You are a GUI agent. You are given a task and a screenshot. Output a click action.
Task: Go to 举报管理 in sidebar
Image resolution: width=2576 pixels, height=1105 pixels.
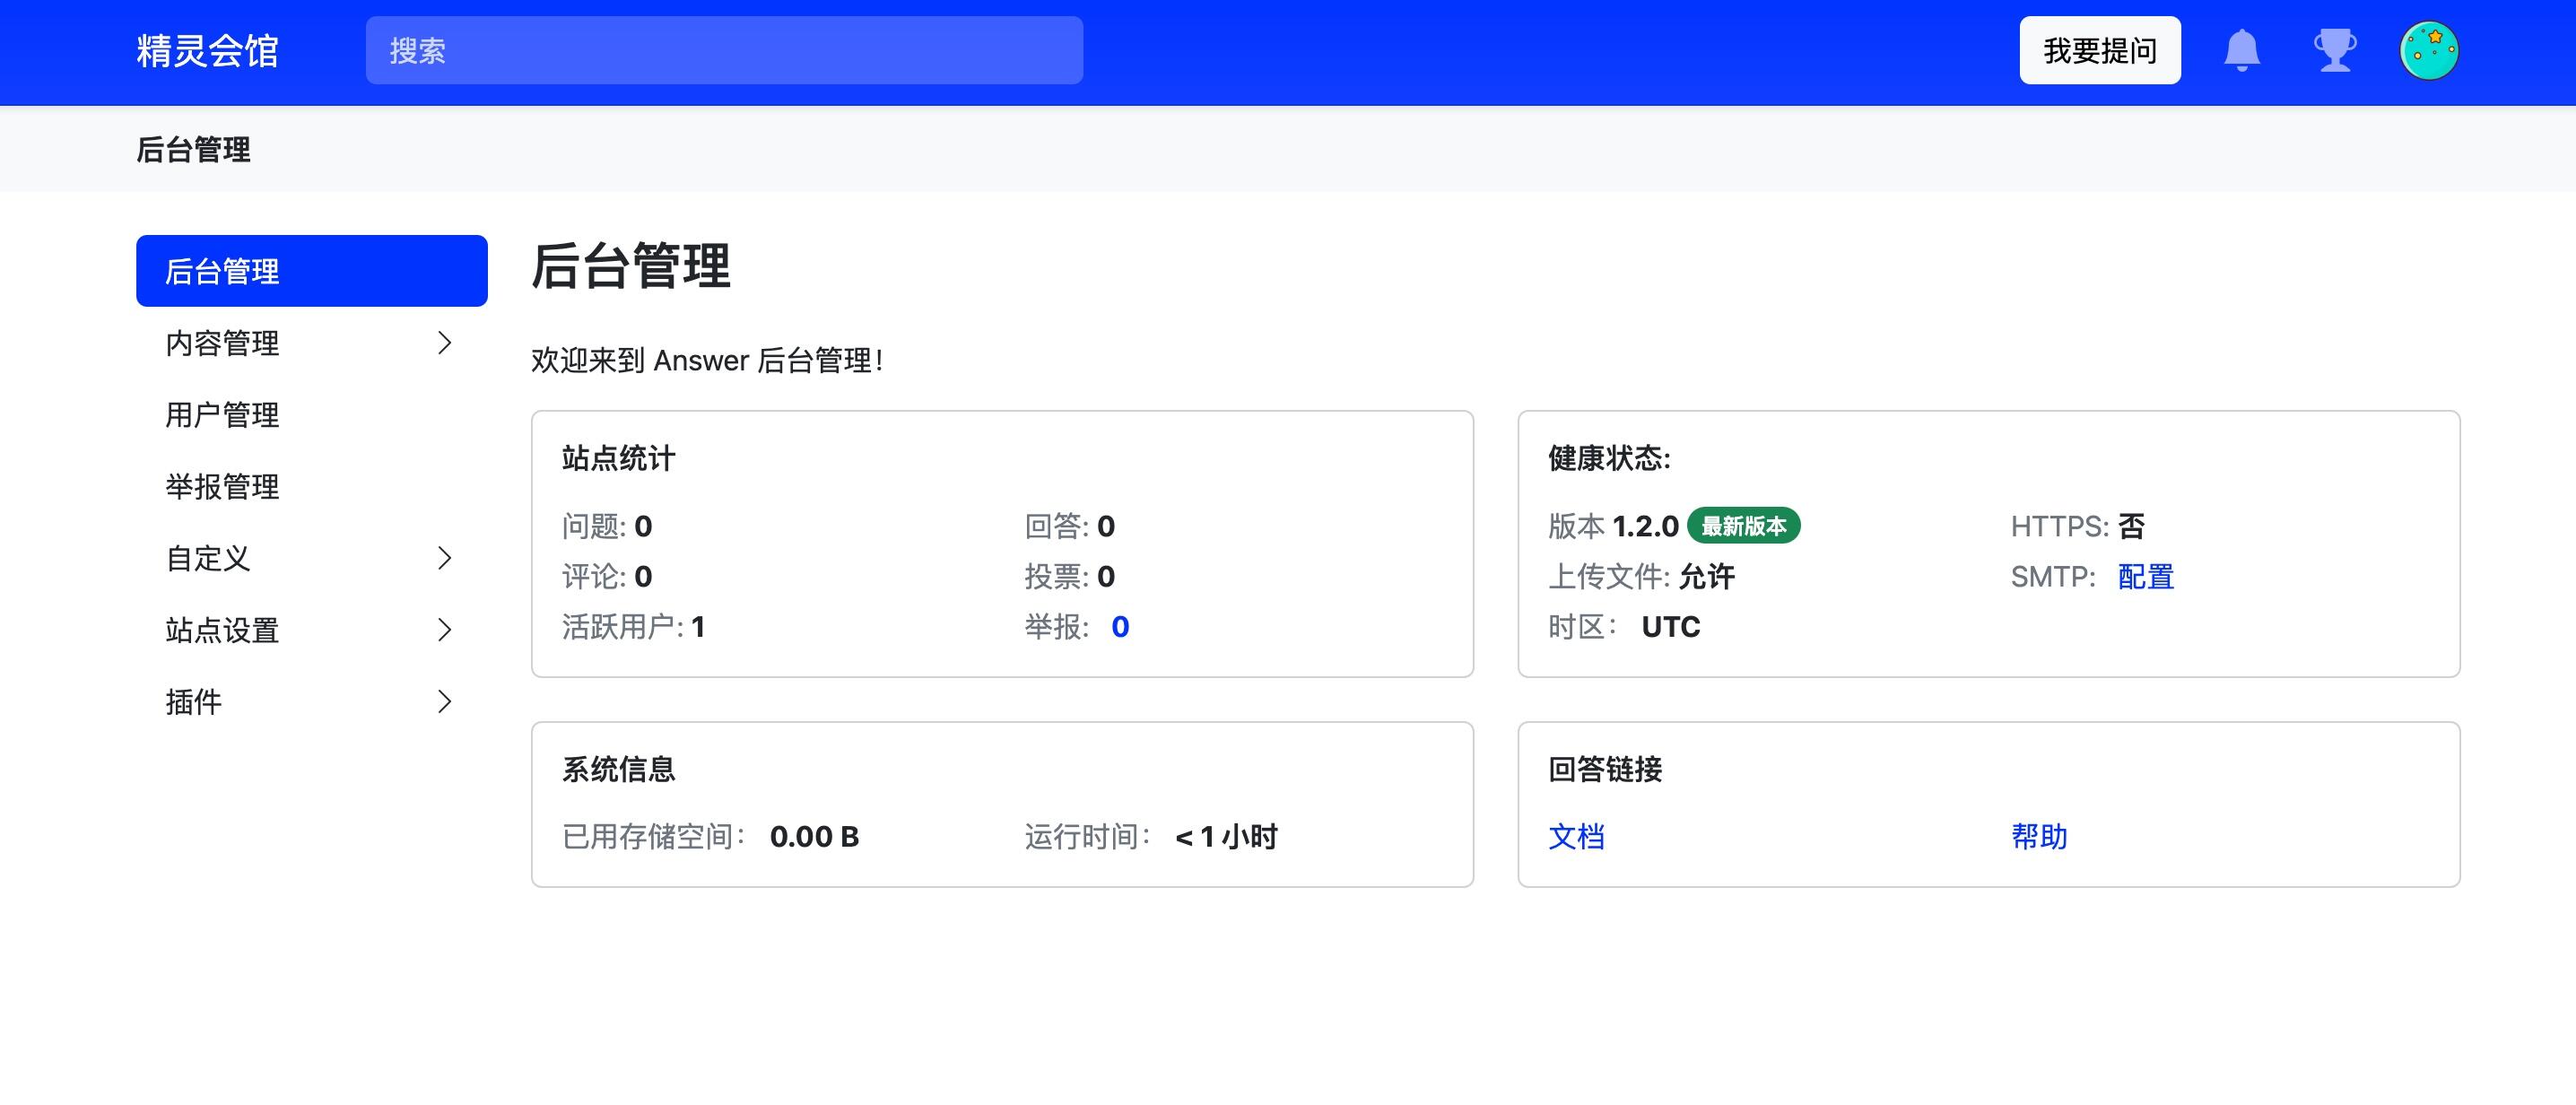click(x=222, y=487)
